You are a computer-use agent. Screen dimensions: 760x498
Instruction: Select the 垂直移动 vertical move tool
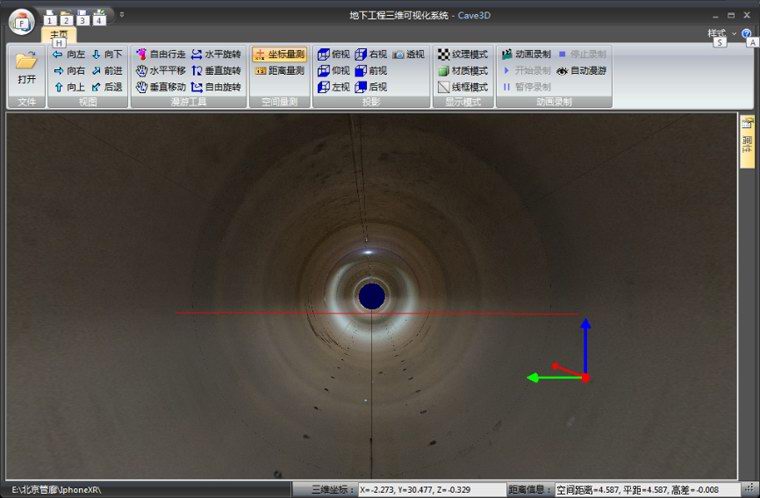161,87
